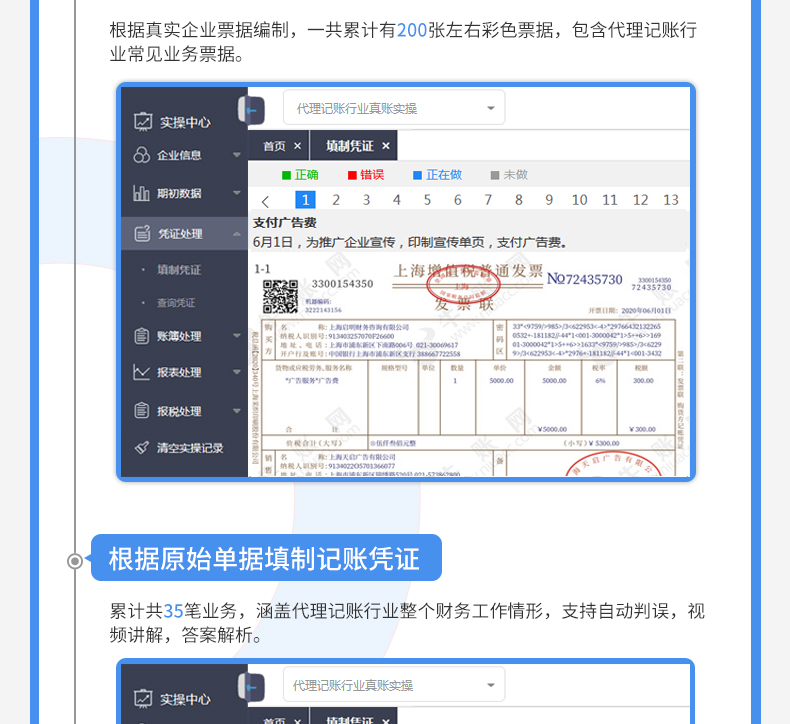Click the 报税处理 clipboard icon

(142, 411)
